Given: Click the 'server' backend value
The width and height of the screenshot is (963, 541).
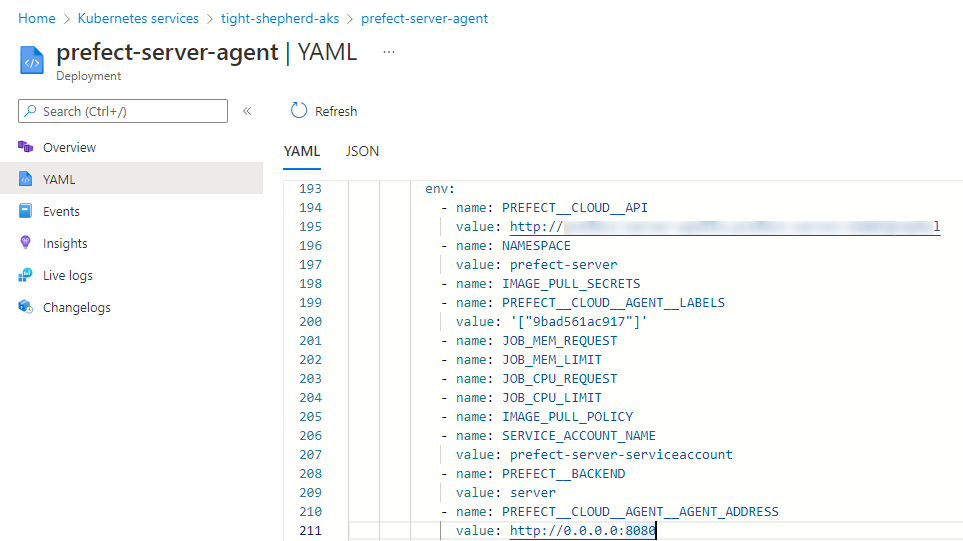Looking at the screenshot, I should 532,493.
